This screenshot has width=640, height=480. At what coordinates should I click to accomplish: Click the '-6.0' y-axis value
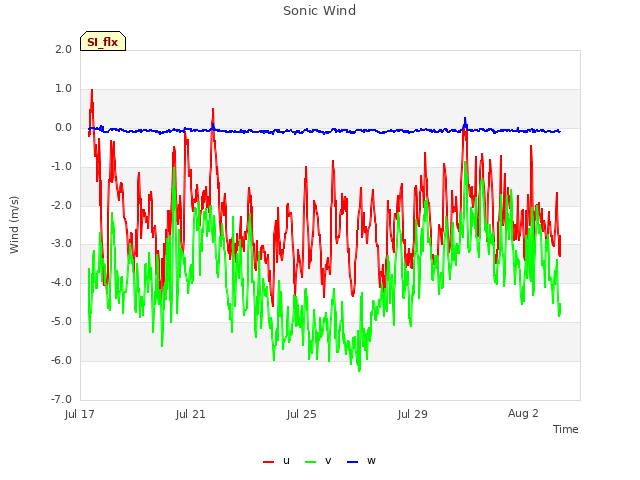click(x=62, y=360)
